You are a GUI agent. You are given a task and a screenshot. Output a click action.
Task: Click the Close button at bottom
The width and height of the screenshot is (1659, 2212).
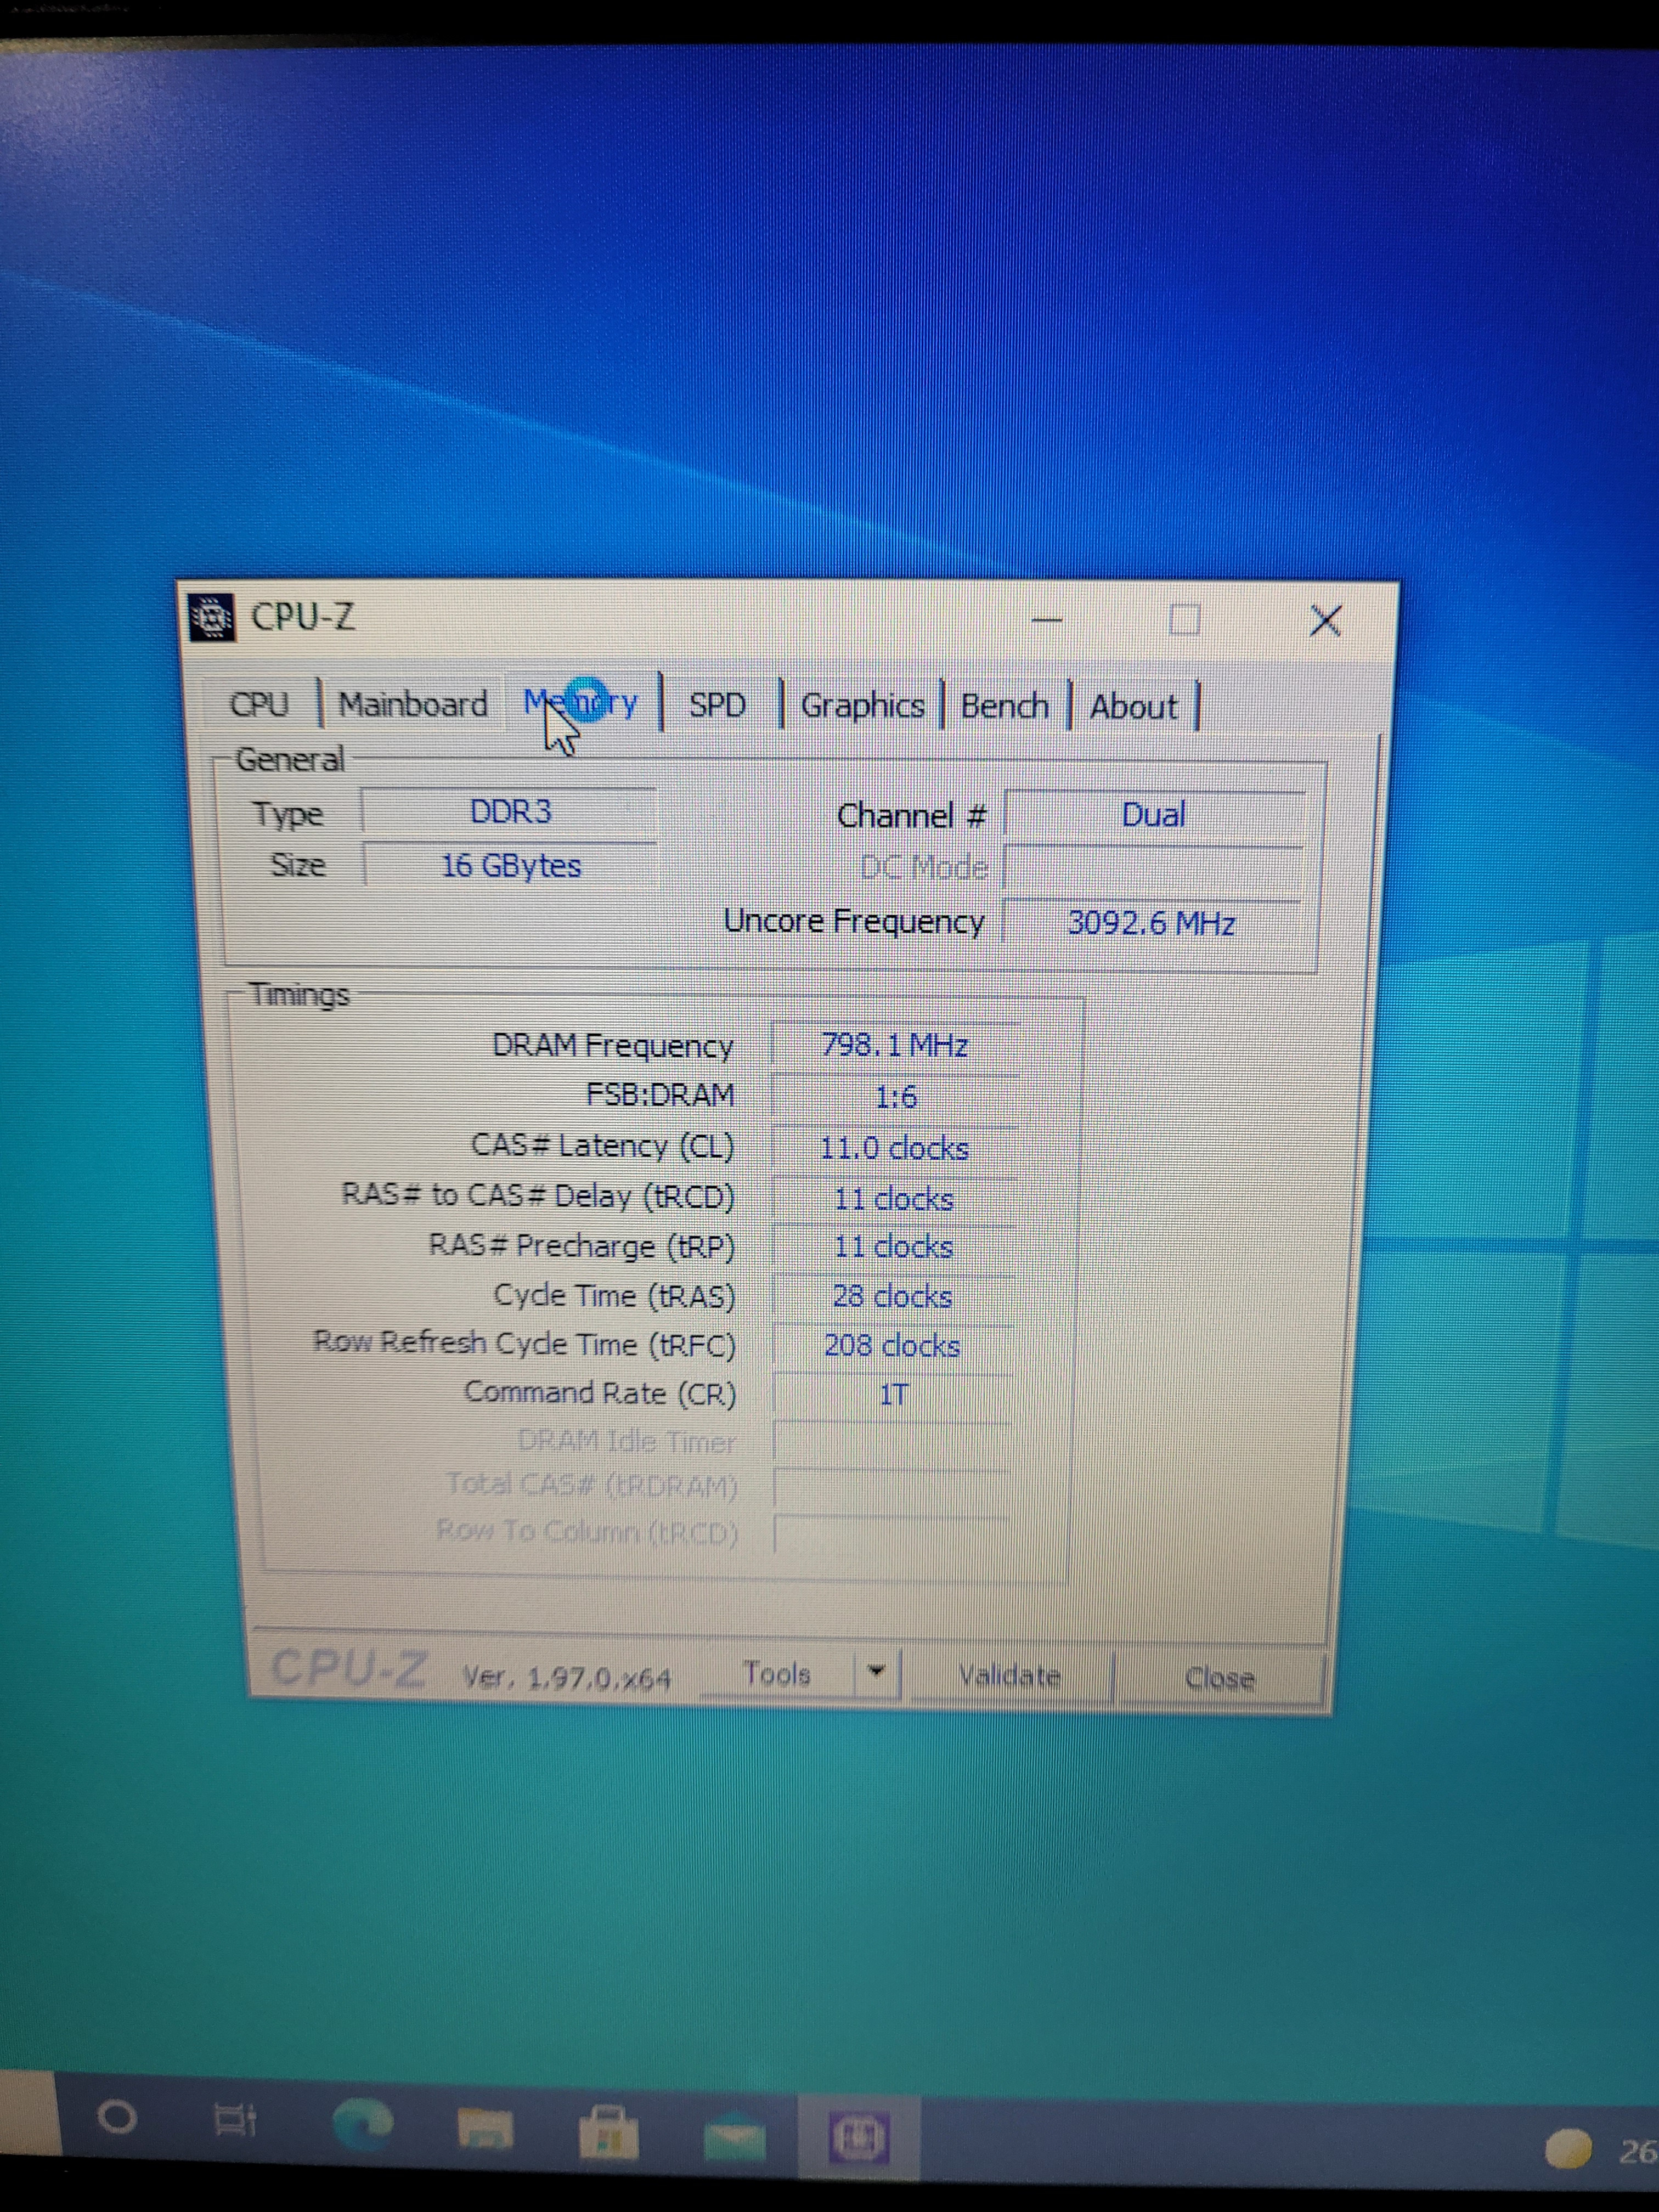point(1219,1678)
